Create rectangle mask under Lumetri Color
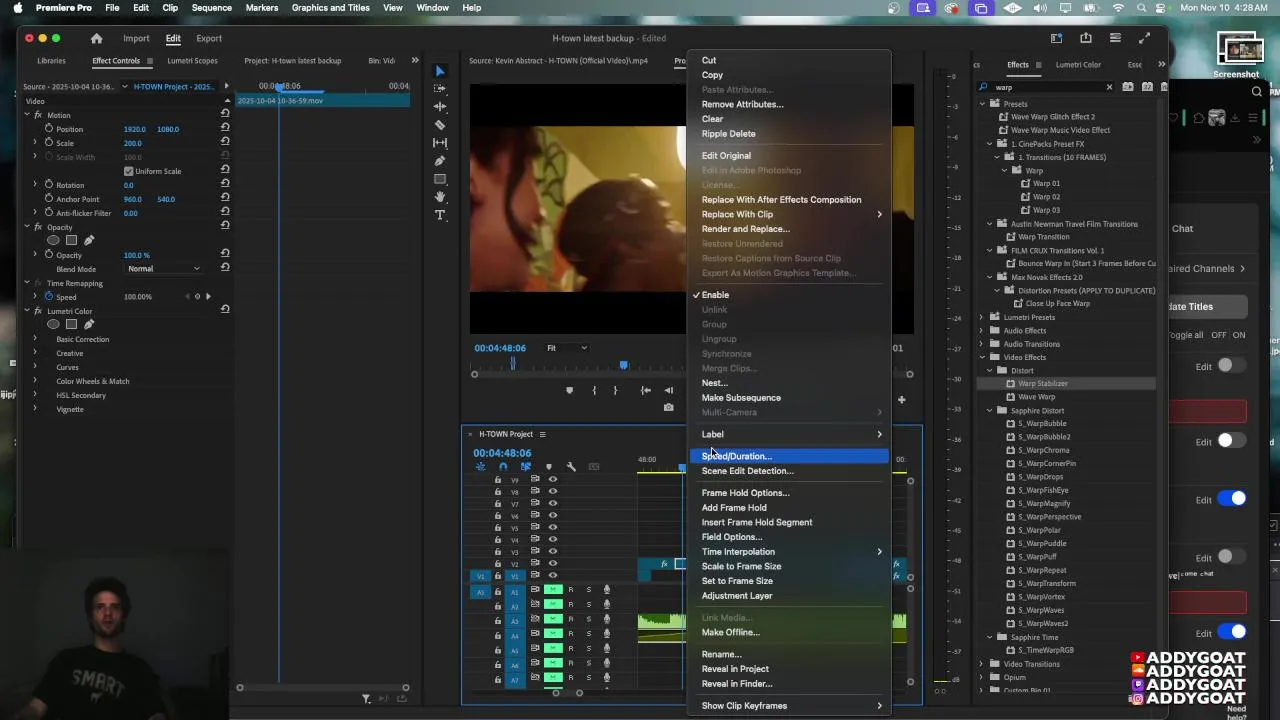This screenshot has width=1280, height=720. pos(71,324)
